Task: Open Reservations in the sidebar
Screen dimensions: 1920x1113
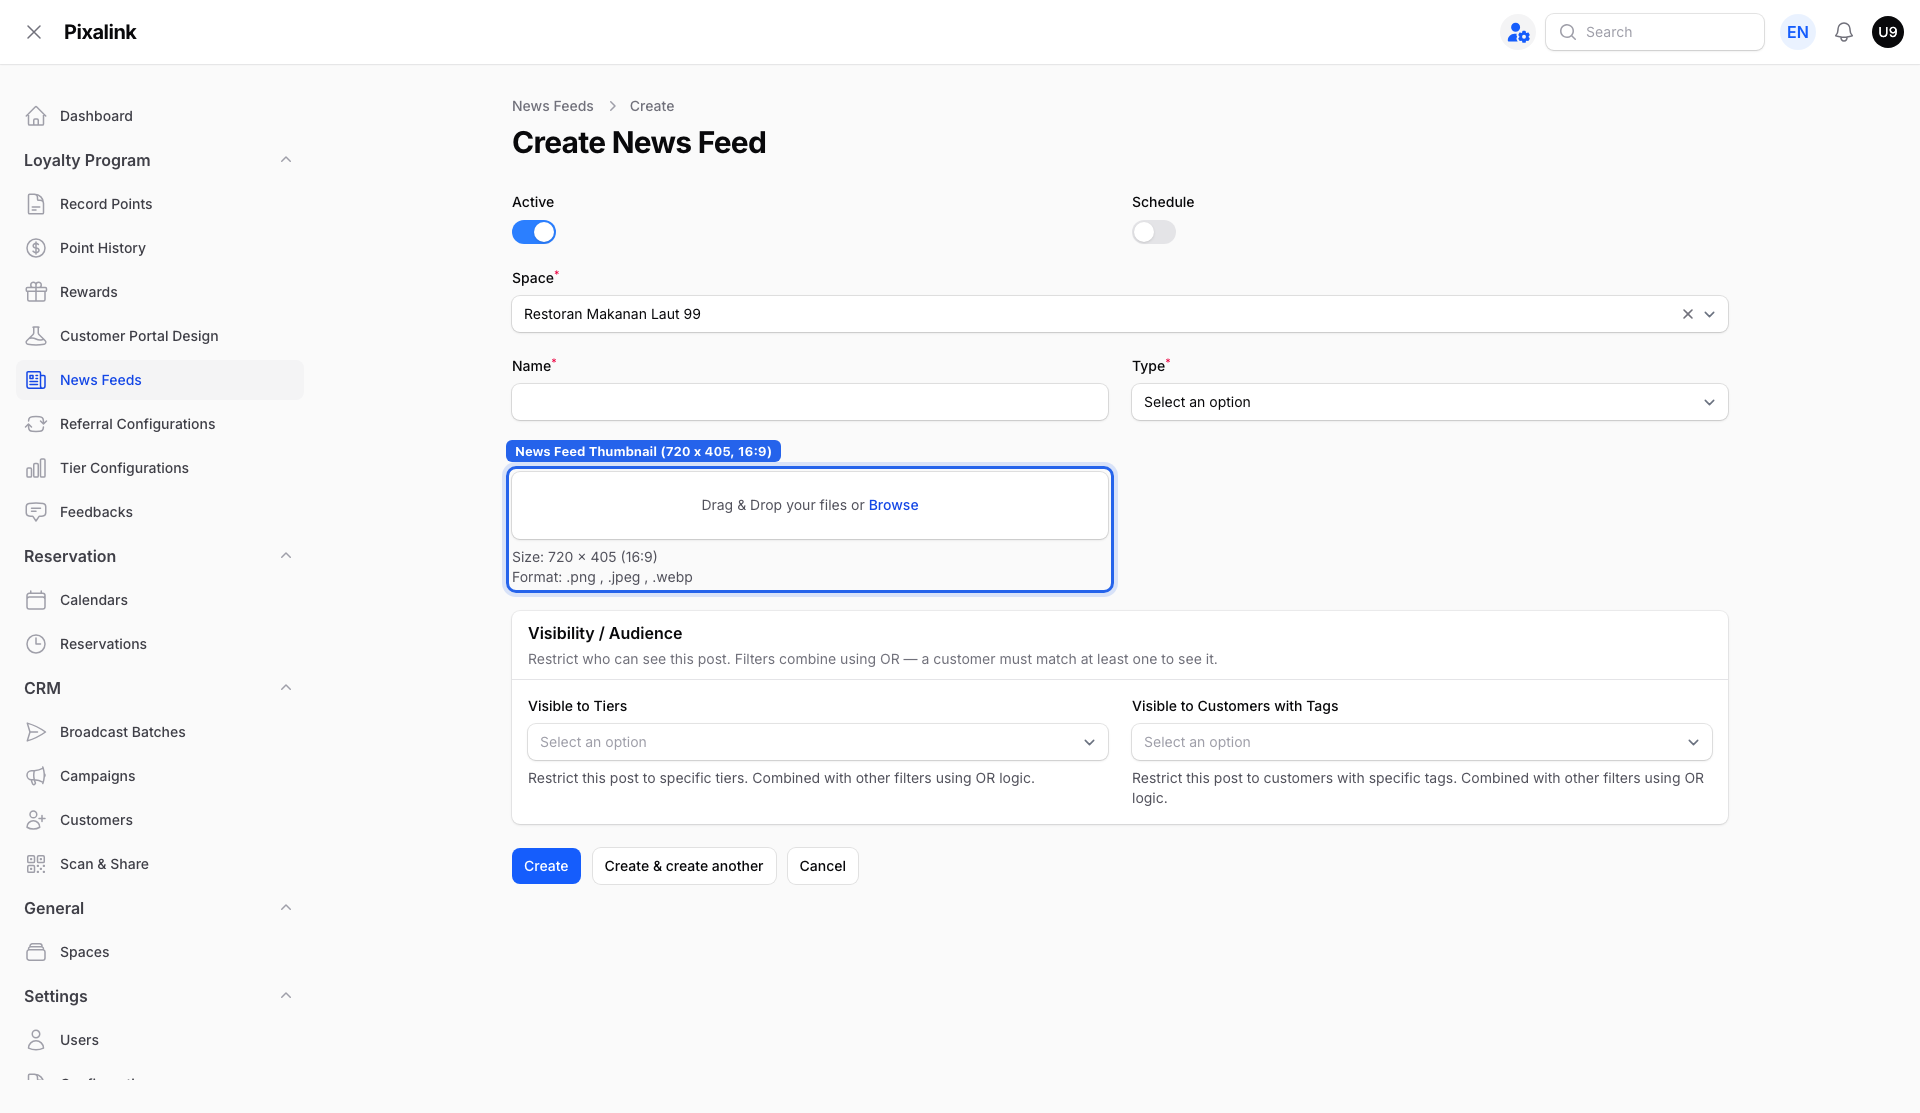Action: (160, 644)
